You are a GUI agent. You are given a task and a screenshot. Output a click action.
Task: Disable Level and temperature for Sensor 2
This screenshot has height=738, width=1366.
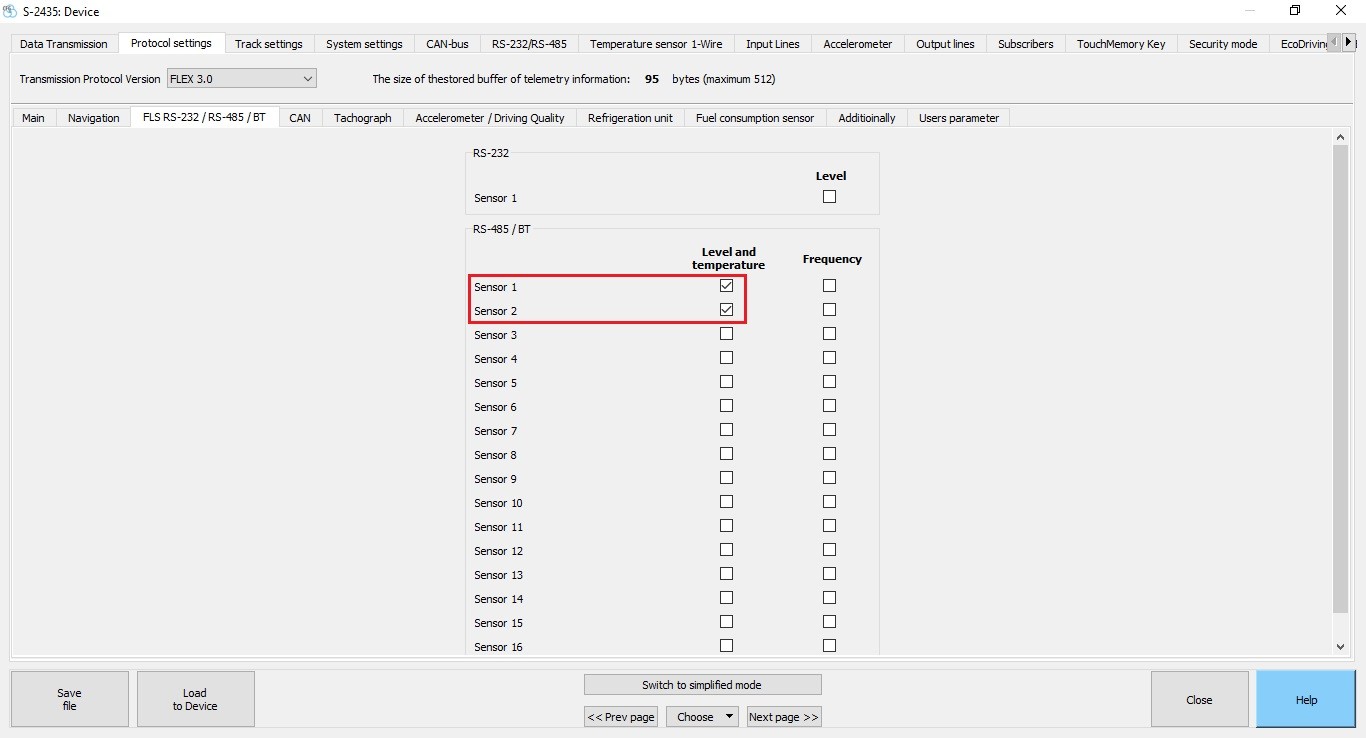pyautogui.click(x=725, y=309)
